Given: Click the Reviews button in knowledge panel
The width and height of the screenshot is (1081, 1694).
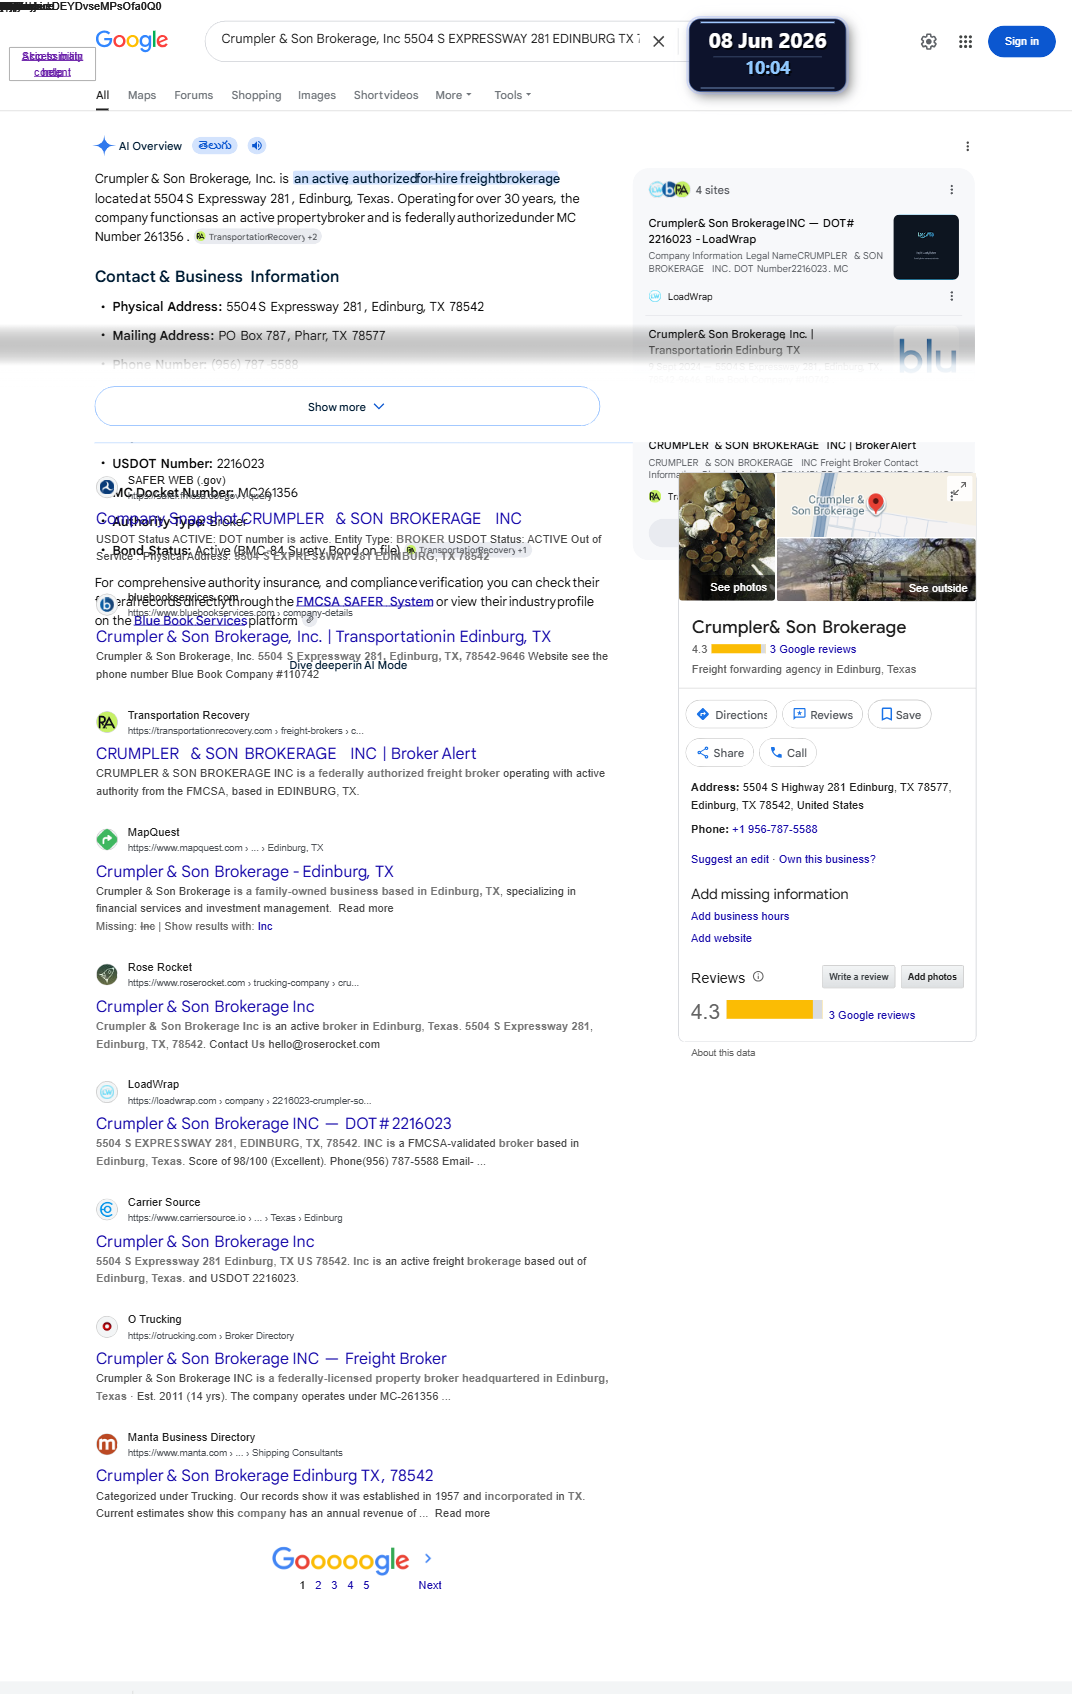Looking at the screenshot, I should [822, 715].
